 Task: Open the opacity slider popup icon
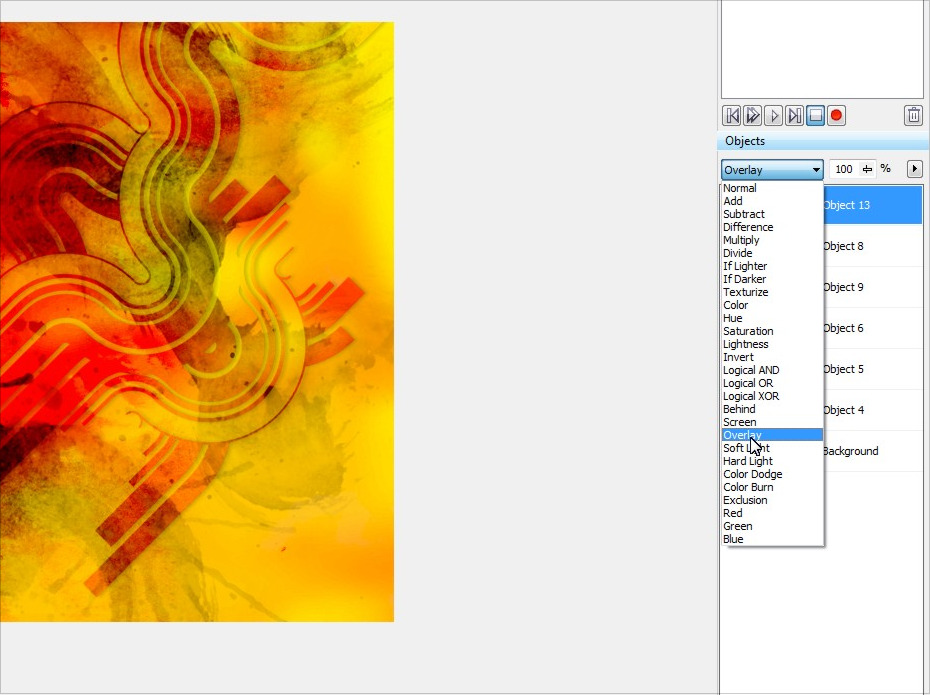[867, 169]
